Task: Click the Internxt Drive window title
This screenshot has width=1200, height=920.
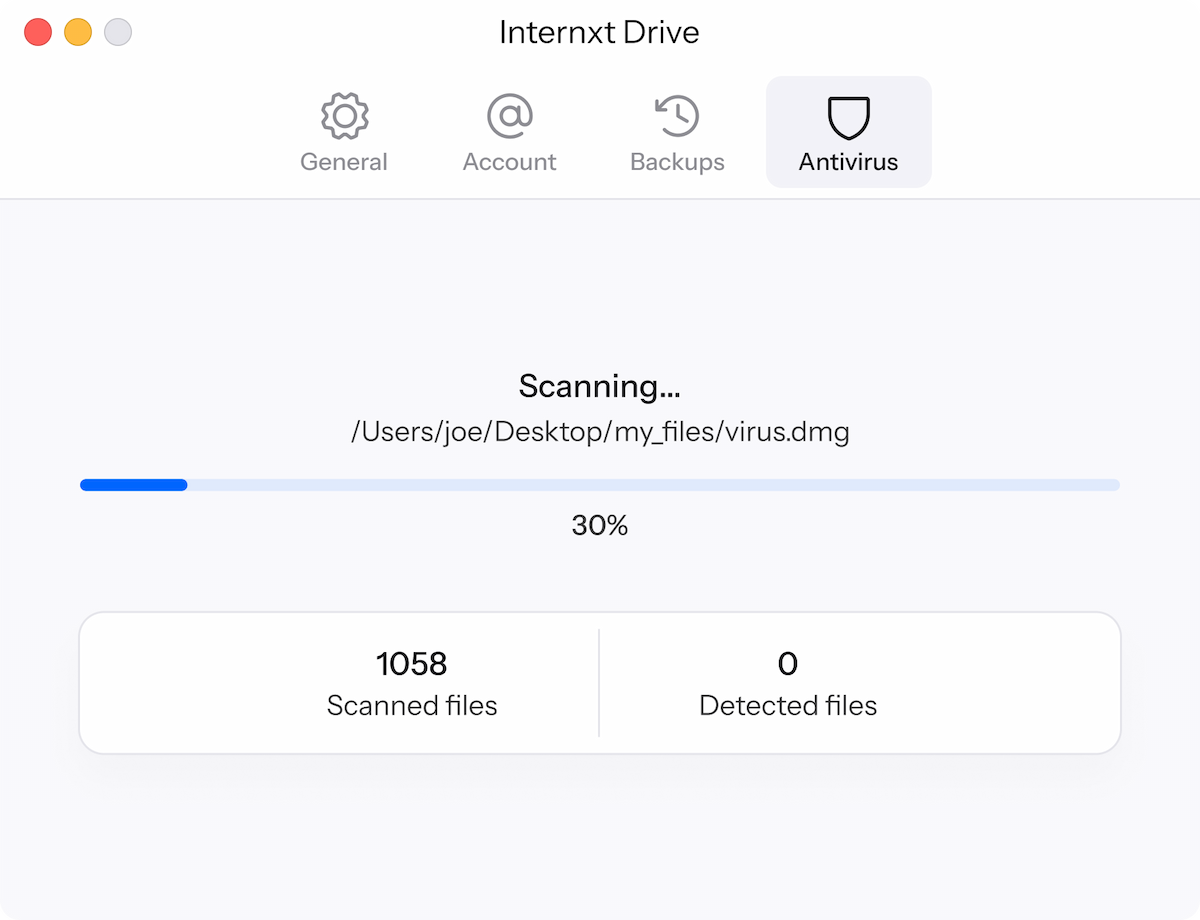Action: (x=599, y=32)
